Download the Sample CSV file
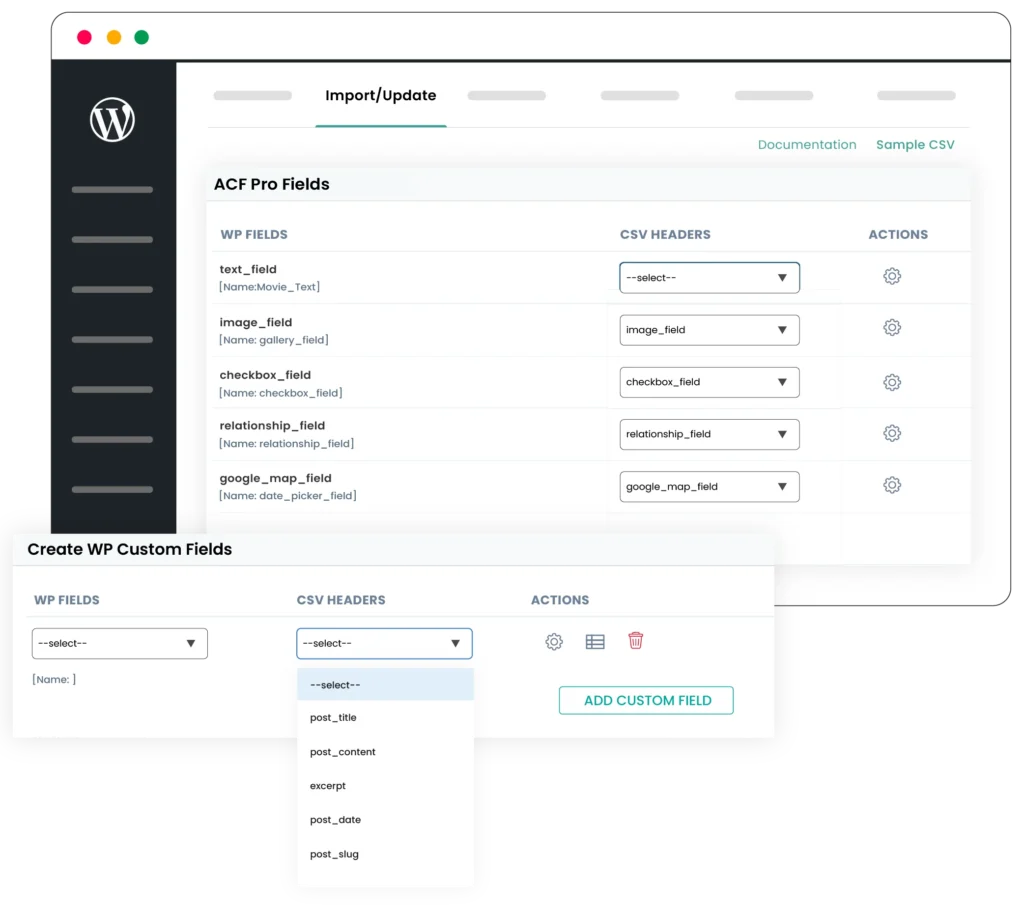This screenshot has height=911, width=1024. (915, 144)
